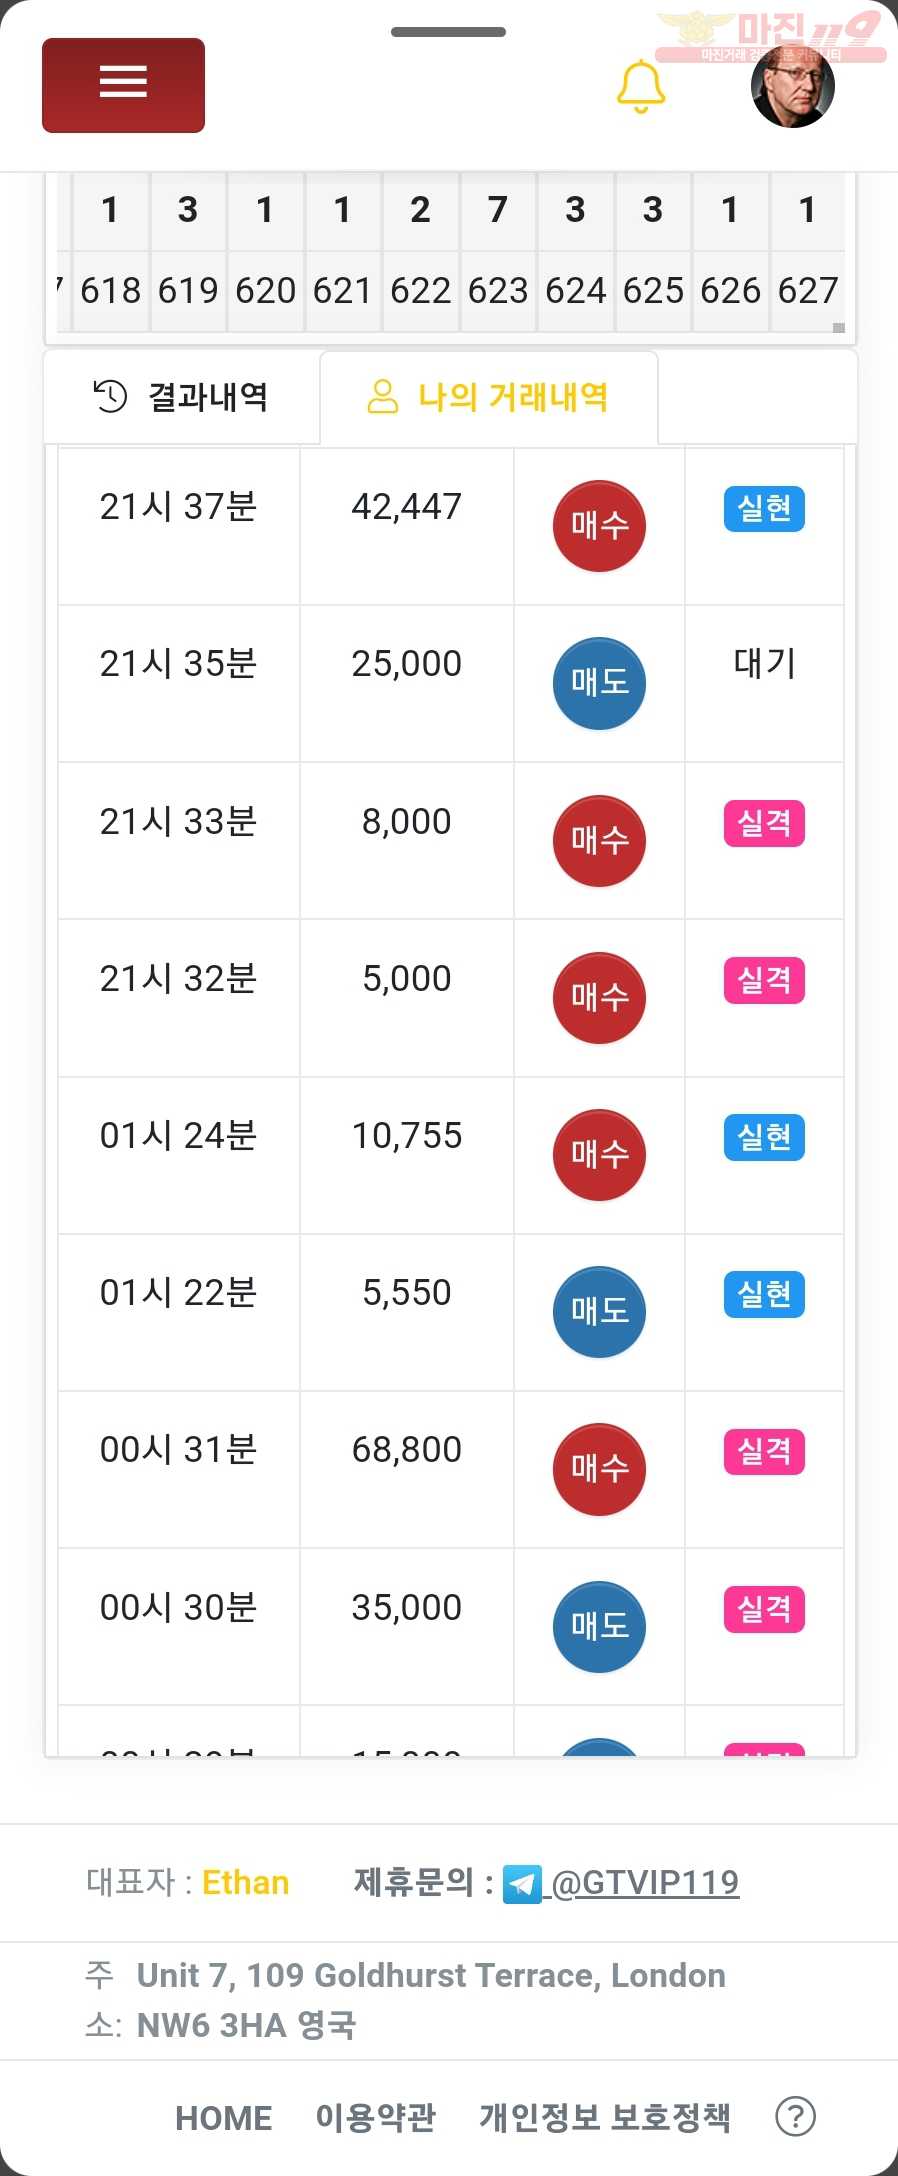Go to the HOME footer link
This screenshot has height=2176, width=898.
click(224, 2117)
